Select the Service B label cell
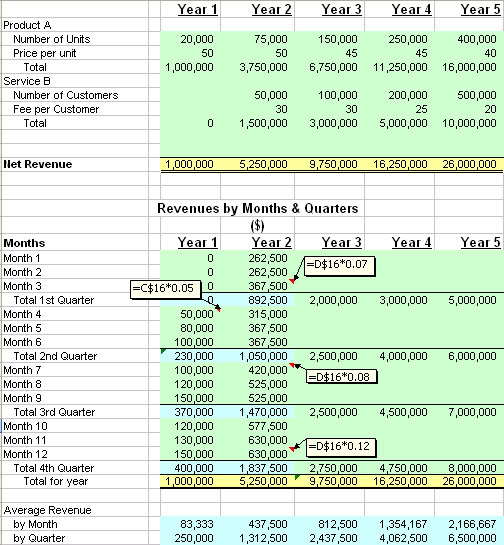This screenshot has width=504, height=545. [x=27, y=81]
